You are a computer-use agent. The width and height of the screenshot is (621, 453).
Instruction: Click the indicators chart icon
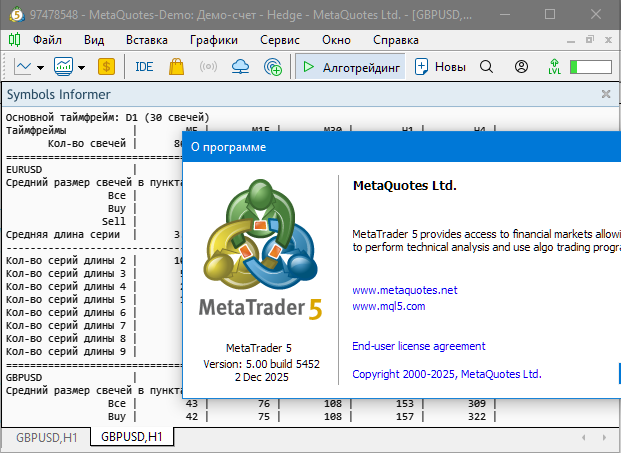63,67
